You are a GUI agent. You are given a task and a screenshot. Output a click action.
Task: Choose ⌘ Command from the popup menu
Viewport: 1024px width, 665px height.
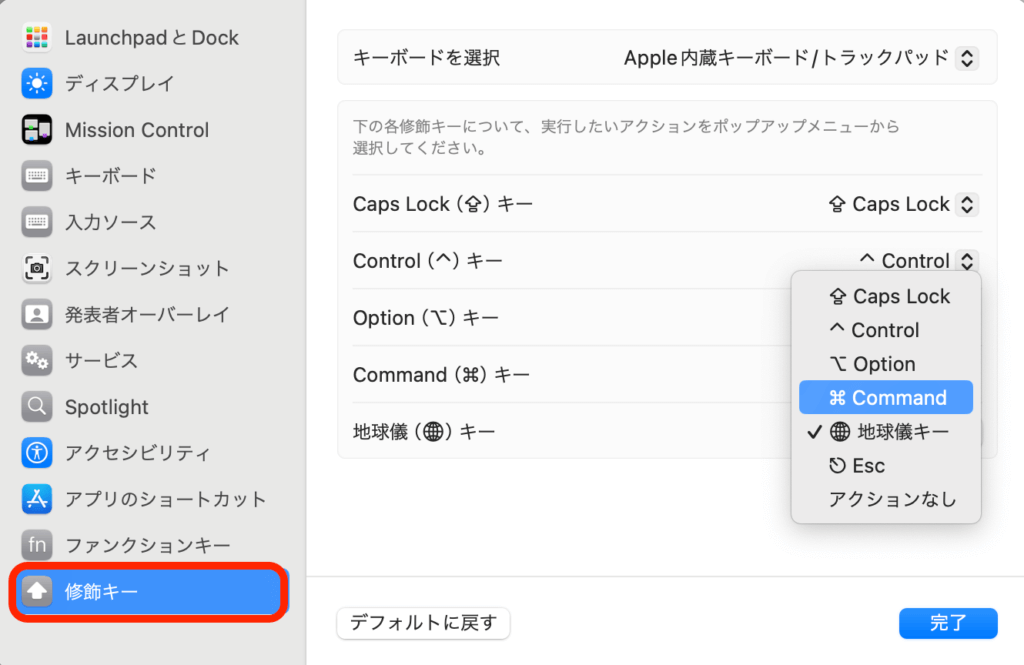[886, 398]
